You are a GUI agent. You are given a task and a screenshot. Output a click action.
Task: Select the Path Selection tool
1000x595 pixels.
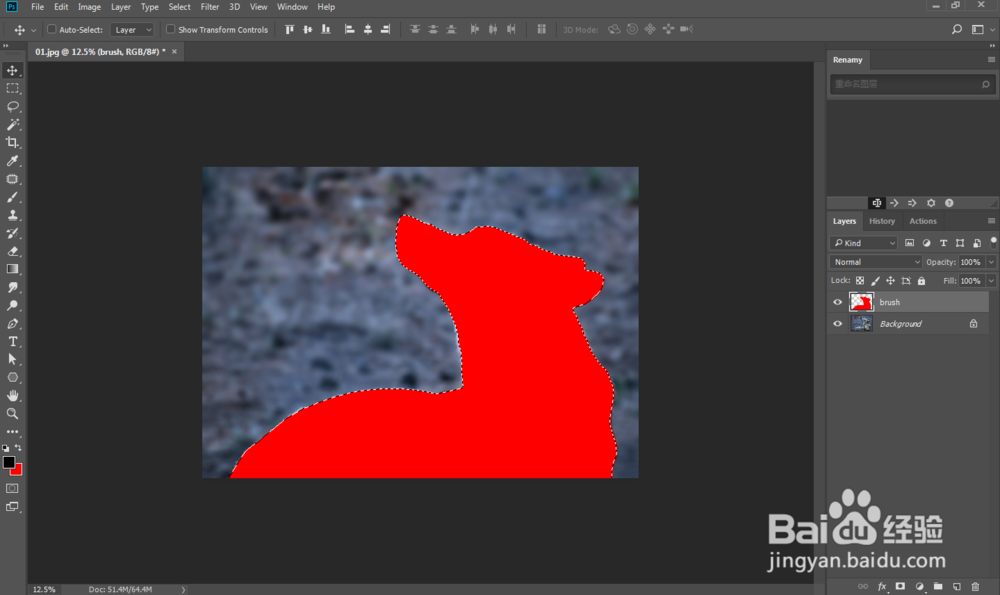tap(12, 360)
